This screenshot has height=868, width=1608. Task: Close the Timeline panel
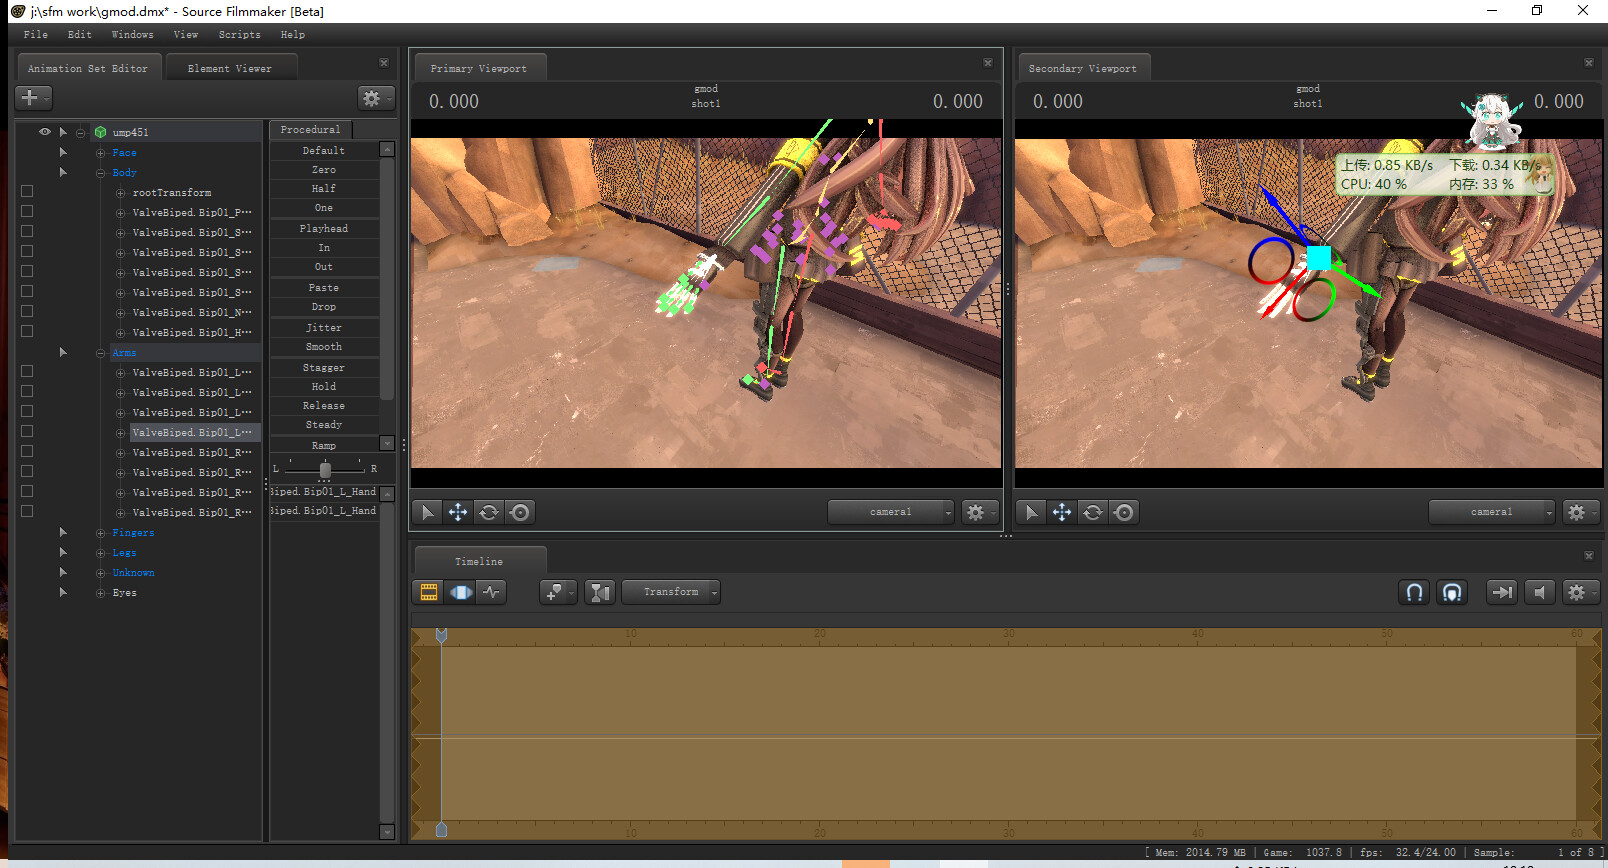pyautogui.click(x=1589, y=556)
